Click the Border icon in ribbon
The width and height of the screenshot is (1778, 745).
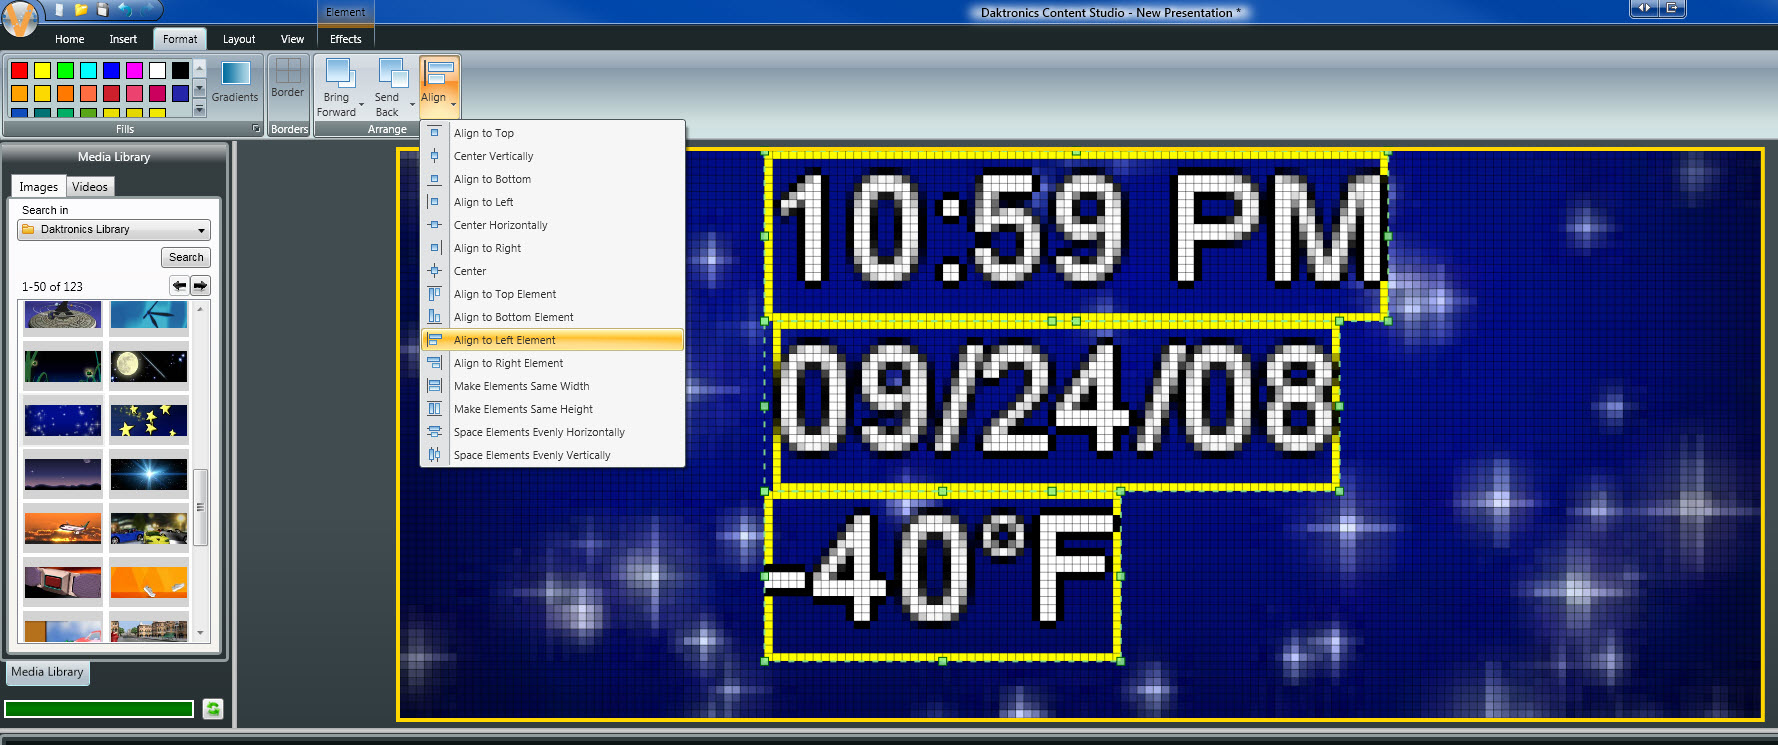pyautogui.click(x=288, y=71)
